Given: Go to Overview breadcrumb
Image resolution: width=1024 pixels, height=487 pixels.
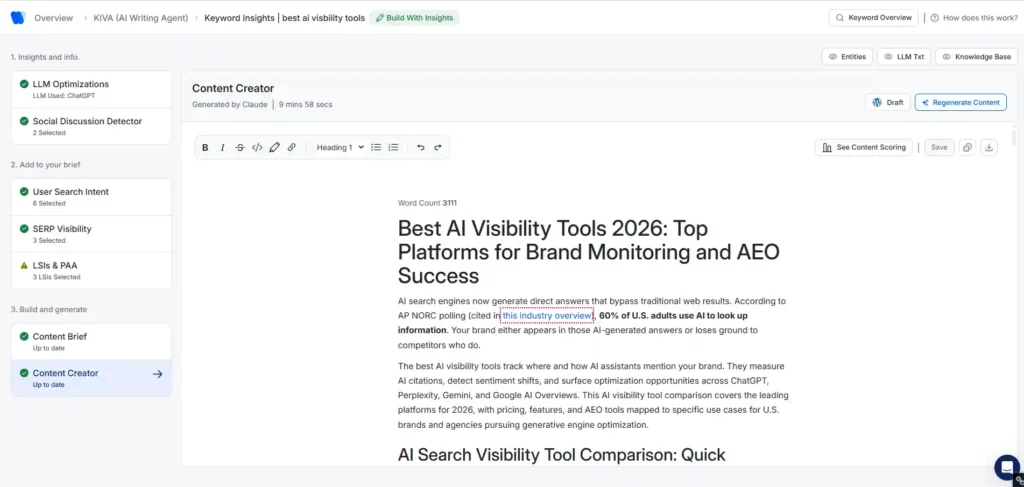Looking at the screenshot, I should (x=54, y=18).
